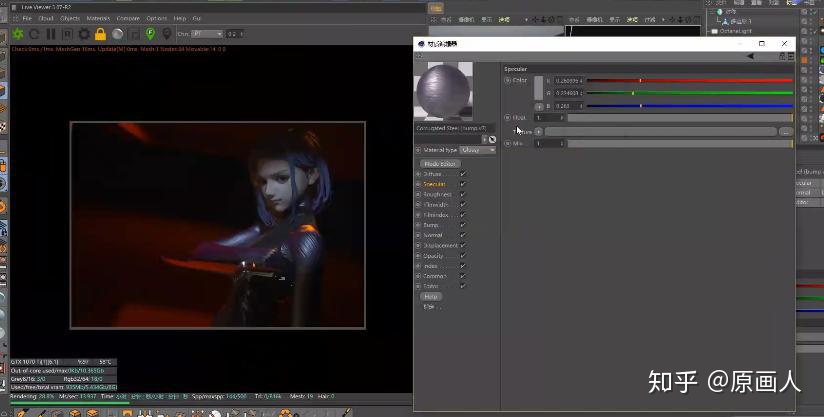Uncheck the Diffuse channel checkbox
The height and width of the screenshot is (417, 824).
coord(463,174)
